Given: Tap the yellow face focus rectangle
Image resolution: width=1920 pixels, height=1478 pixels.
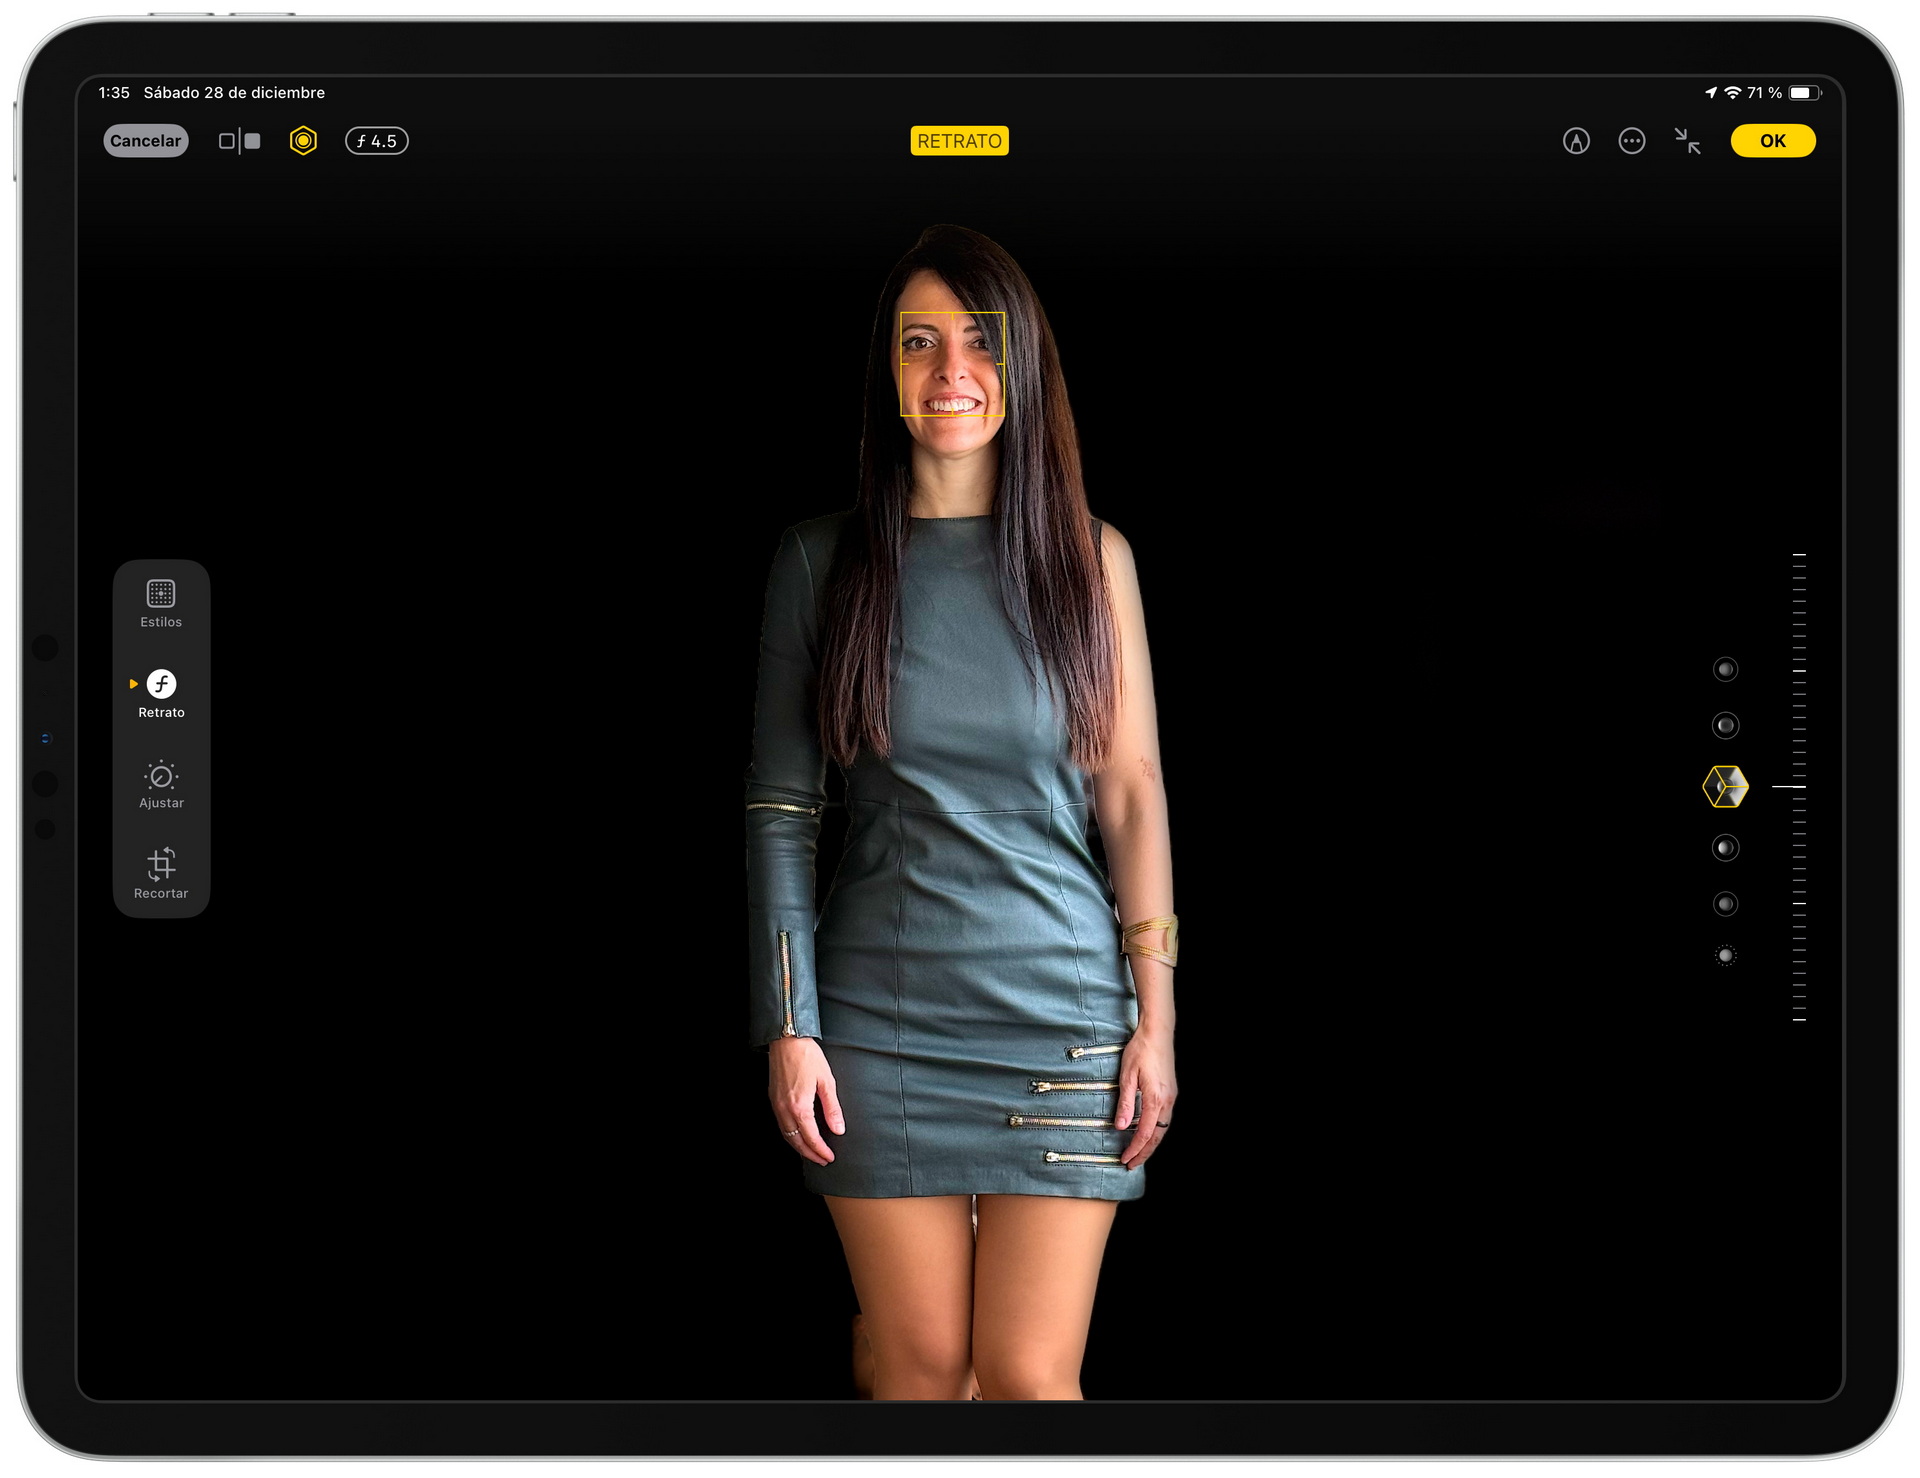Looking at the screenshot, I should (x=952, y=364).
